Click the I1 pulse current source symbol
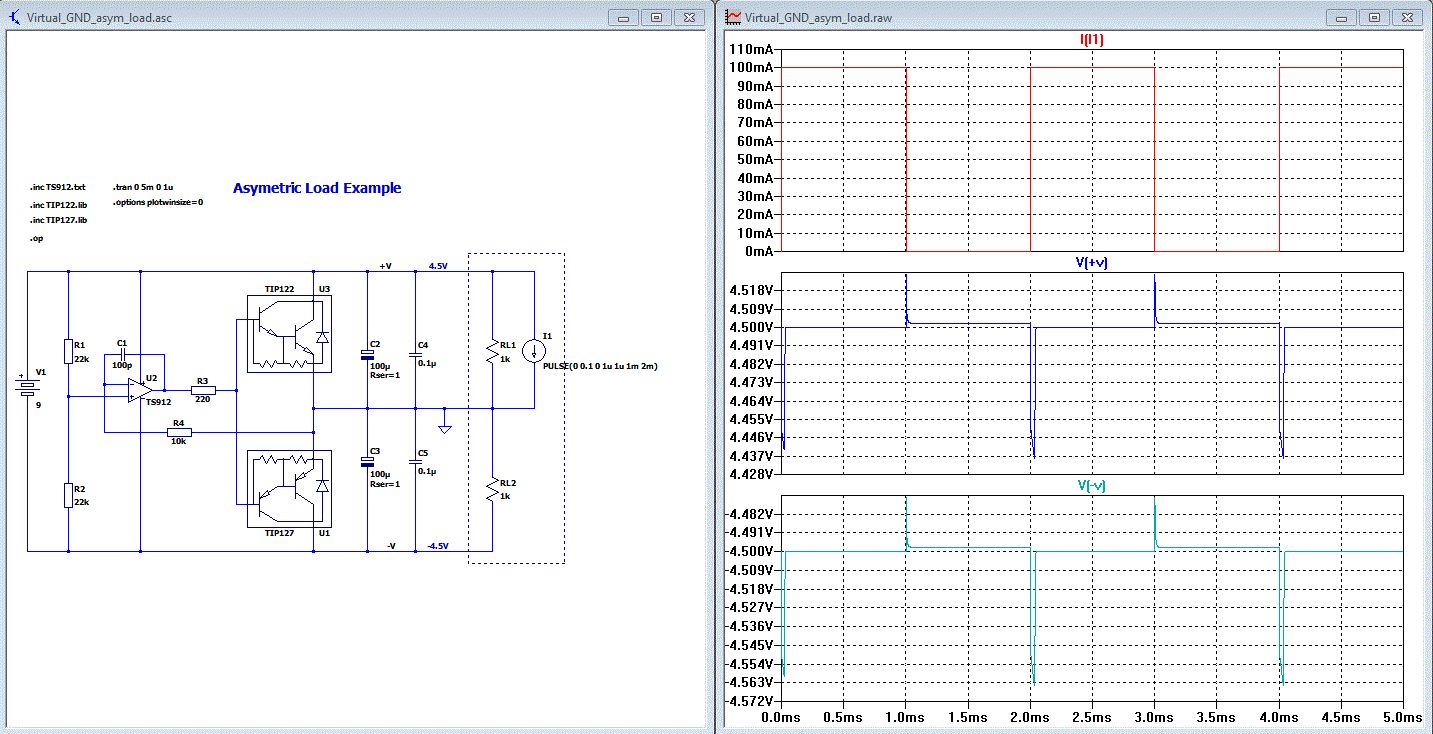1433x734 pixels. pos(534,351)
